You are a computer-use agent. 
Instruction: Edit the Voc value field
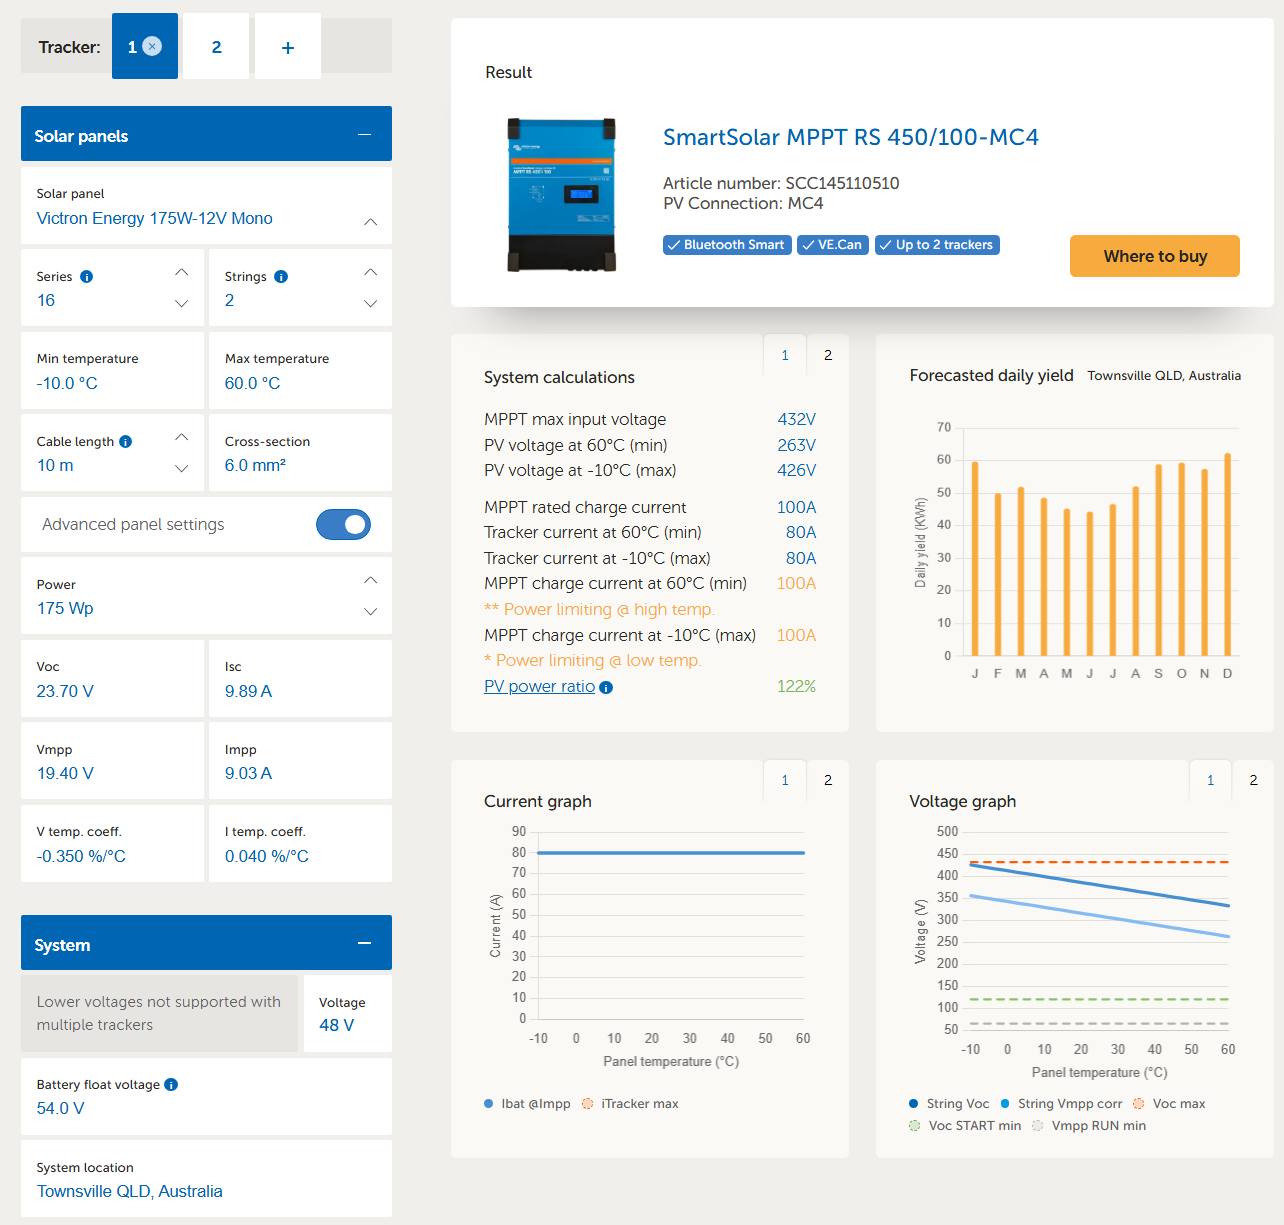[112, 679]
